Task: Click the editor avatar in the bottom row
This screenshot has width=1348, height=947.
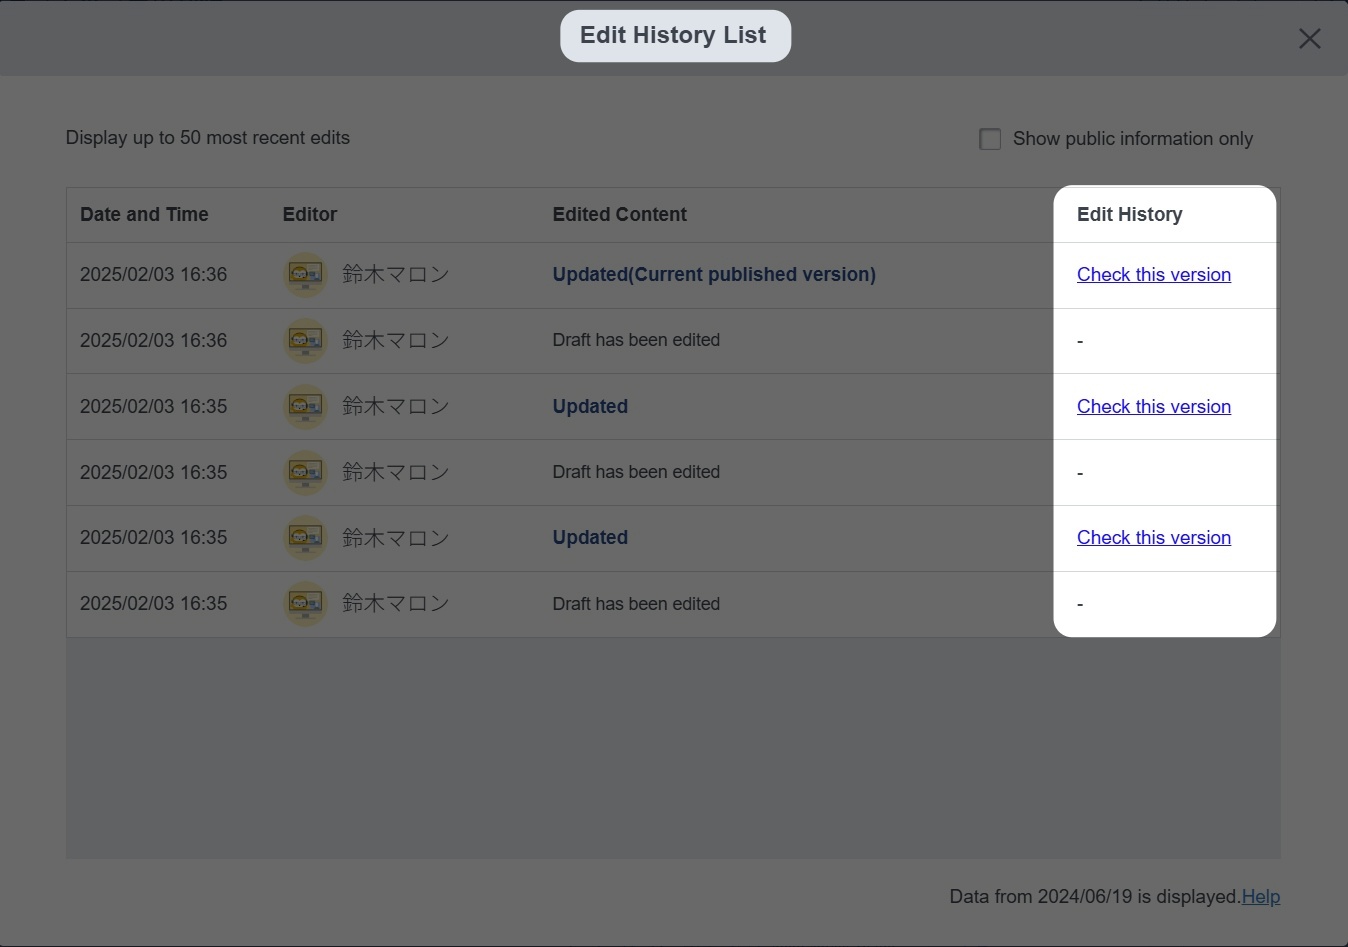Action: 305,604
